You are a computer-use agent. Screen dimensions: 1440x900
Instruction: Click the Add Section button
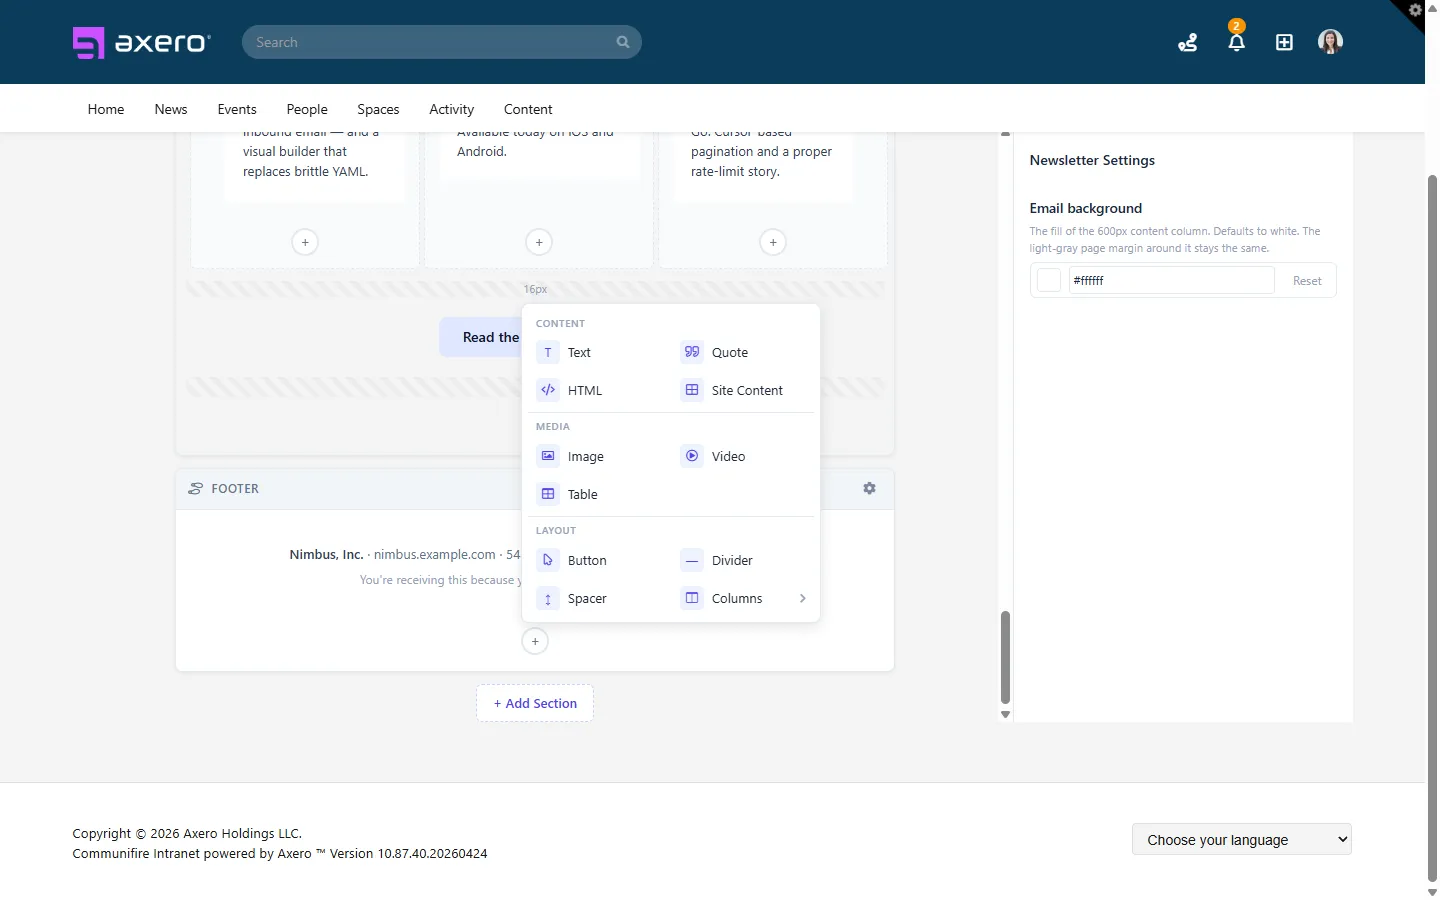pos(535,703)
